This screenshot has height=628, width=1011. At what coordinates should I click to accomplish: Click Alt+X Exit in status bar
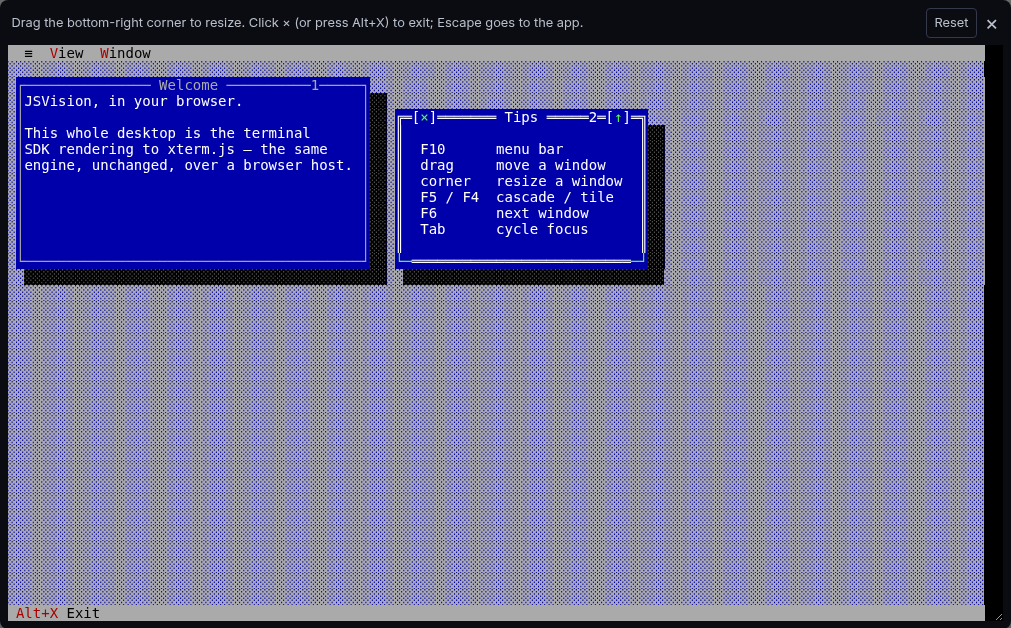pos(57,613)
